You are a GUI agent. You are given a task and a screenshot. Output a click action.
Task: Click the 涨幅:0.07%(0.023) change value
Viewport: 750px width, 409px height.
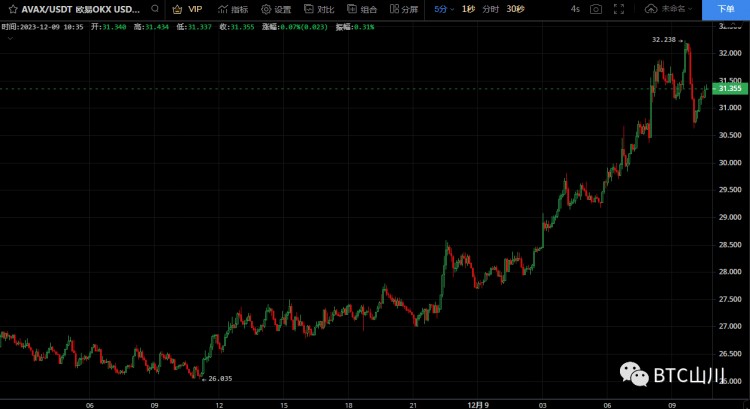coord(295,27)
